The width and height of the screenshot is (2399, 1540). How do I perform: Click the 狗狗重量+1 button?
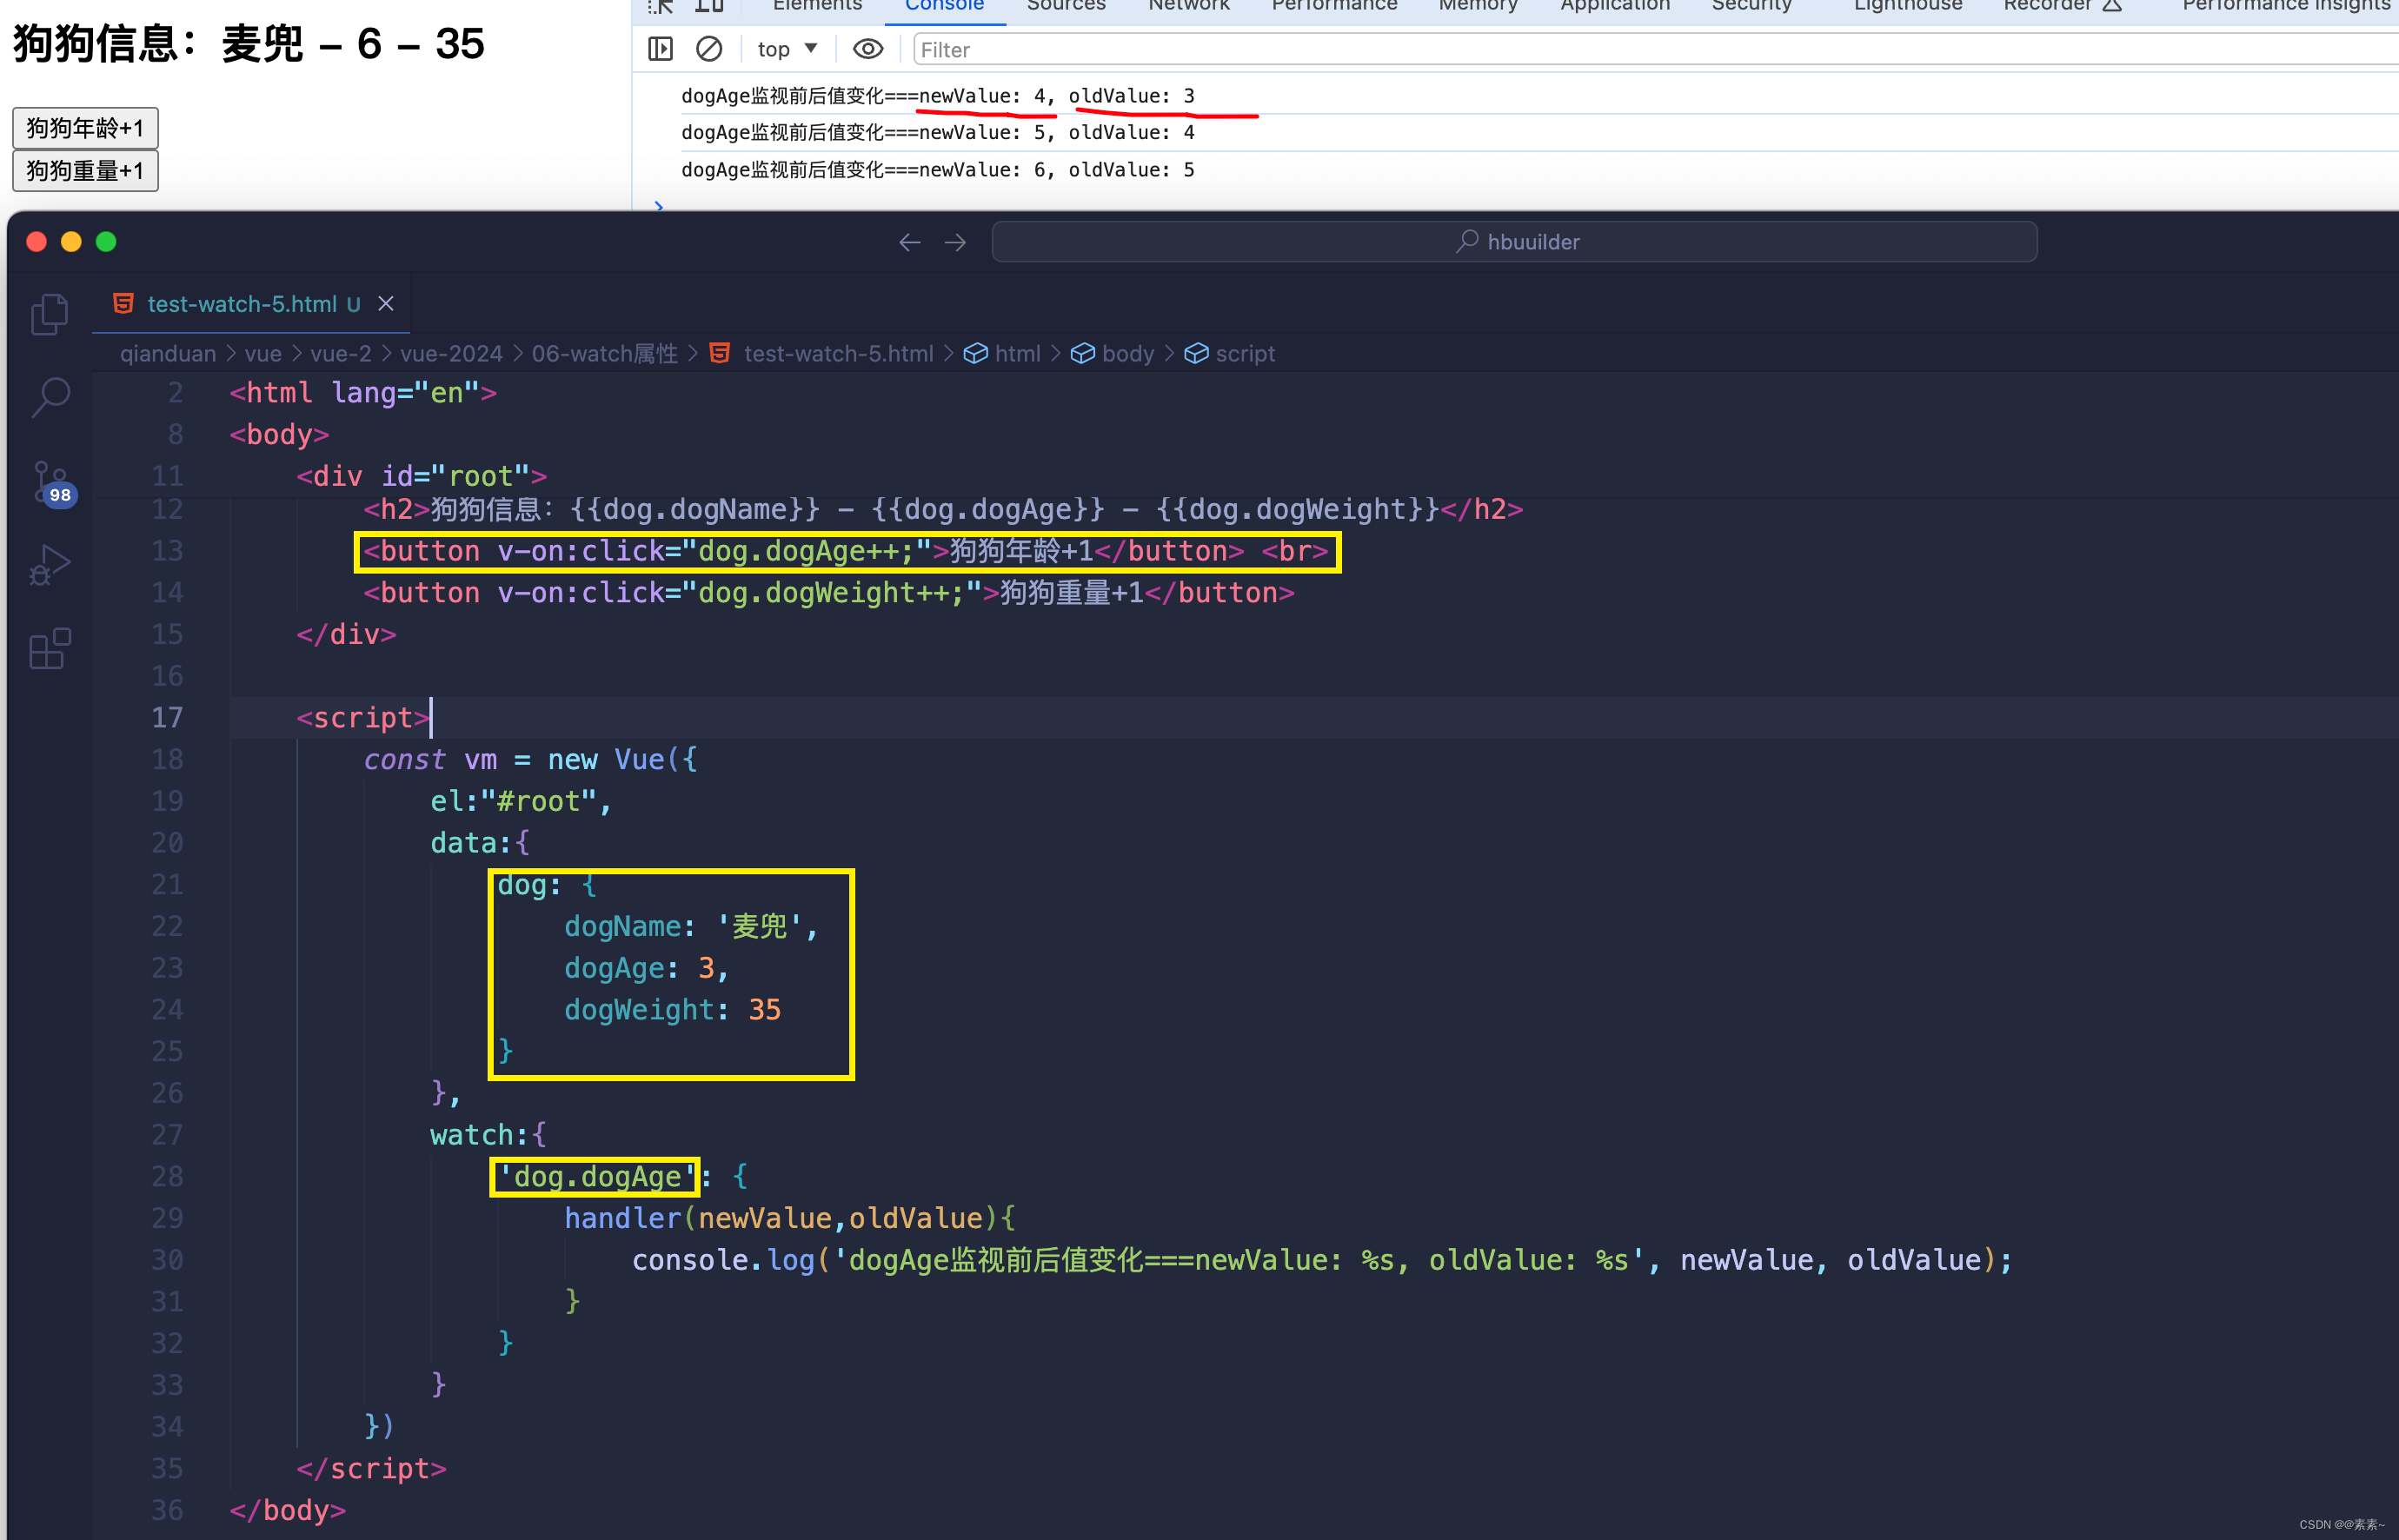click(x=85, y=171)
